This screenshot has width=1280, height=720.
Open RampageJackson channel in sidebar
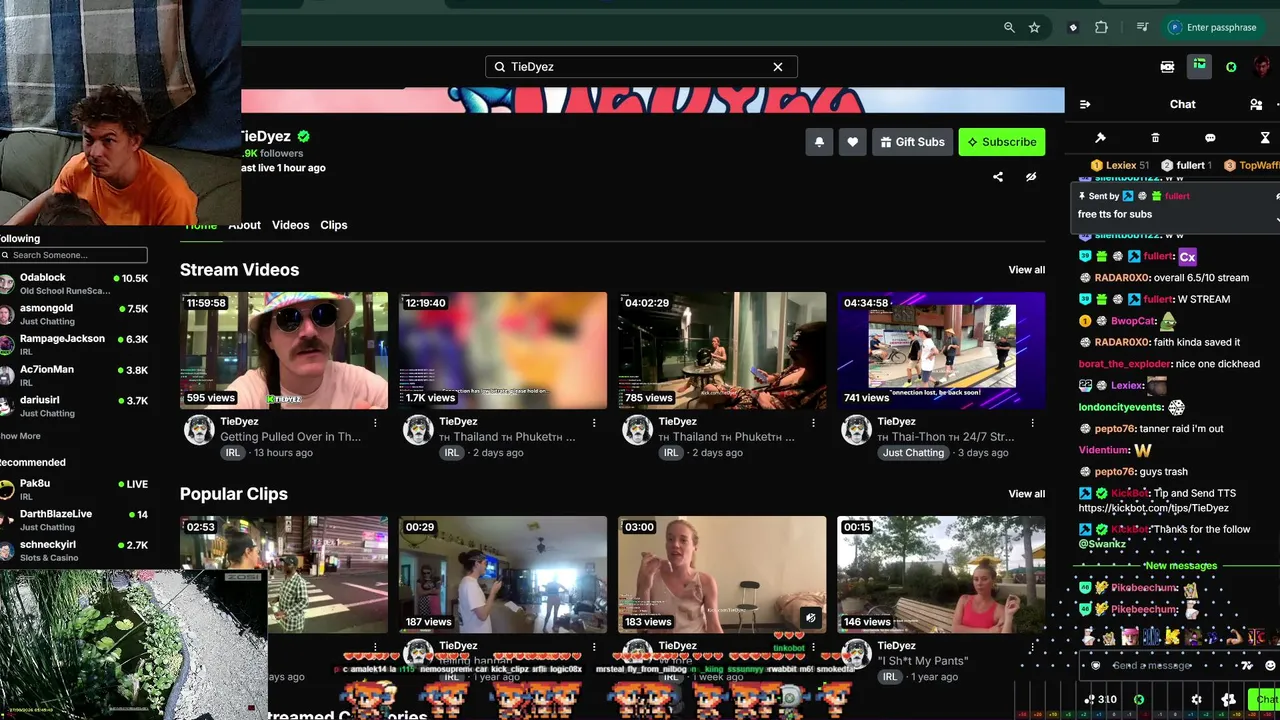(x=75, y=345)
